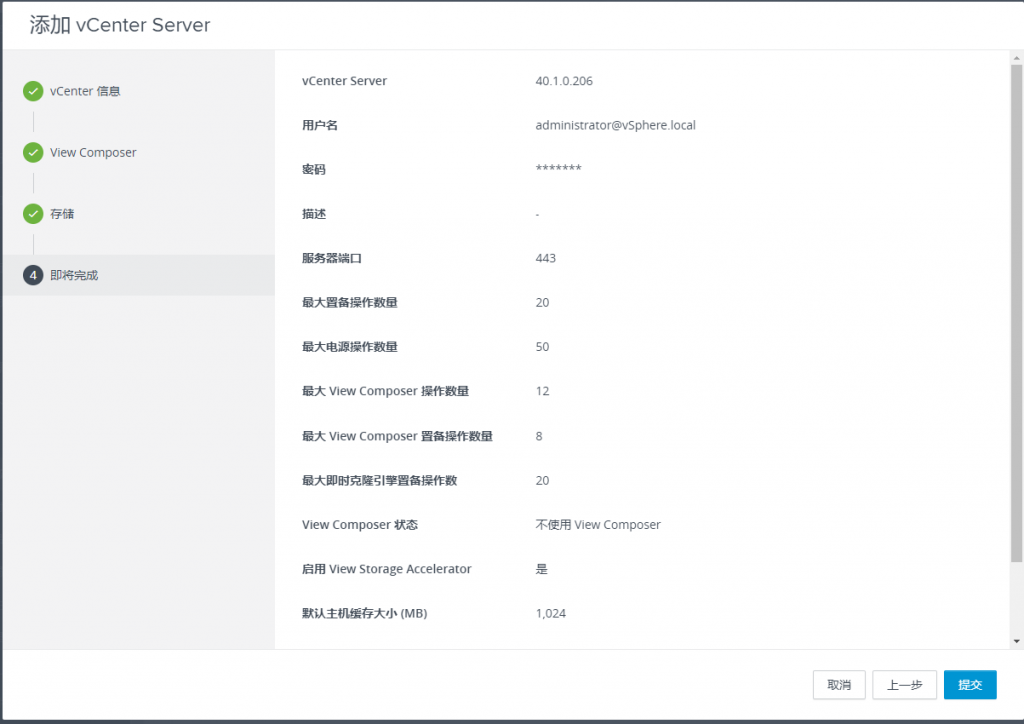Click green checkmark icon beside 存储
Viewport: 1024px width, 724px height.
tap(33, 213)
